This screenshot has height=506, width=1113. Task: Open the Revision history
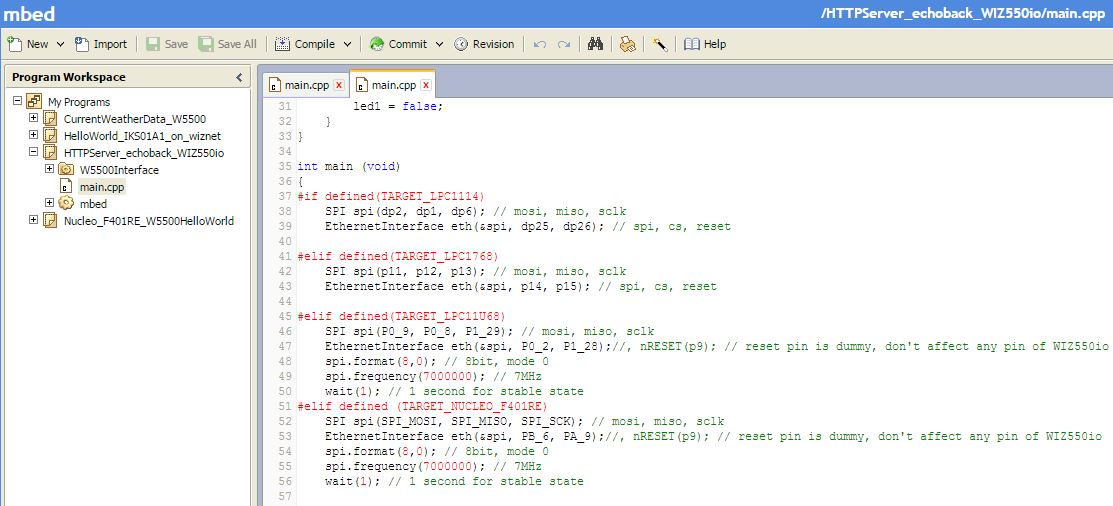(484, 44)
